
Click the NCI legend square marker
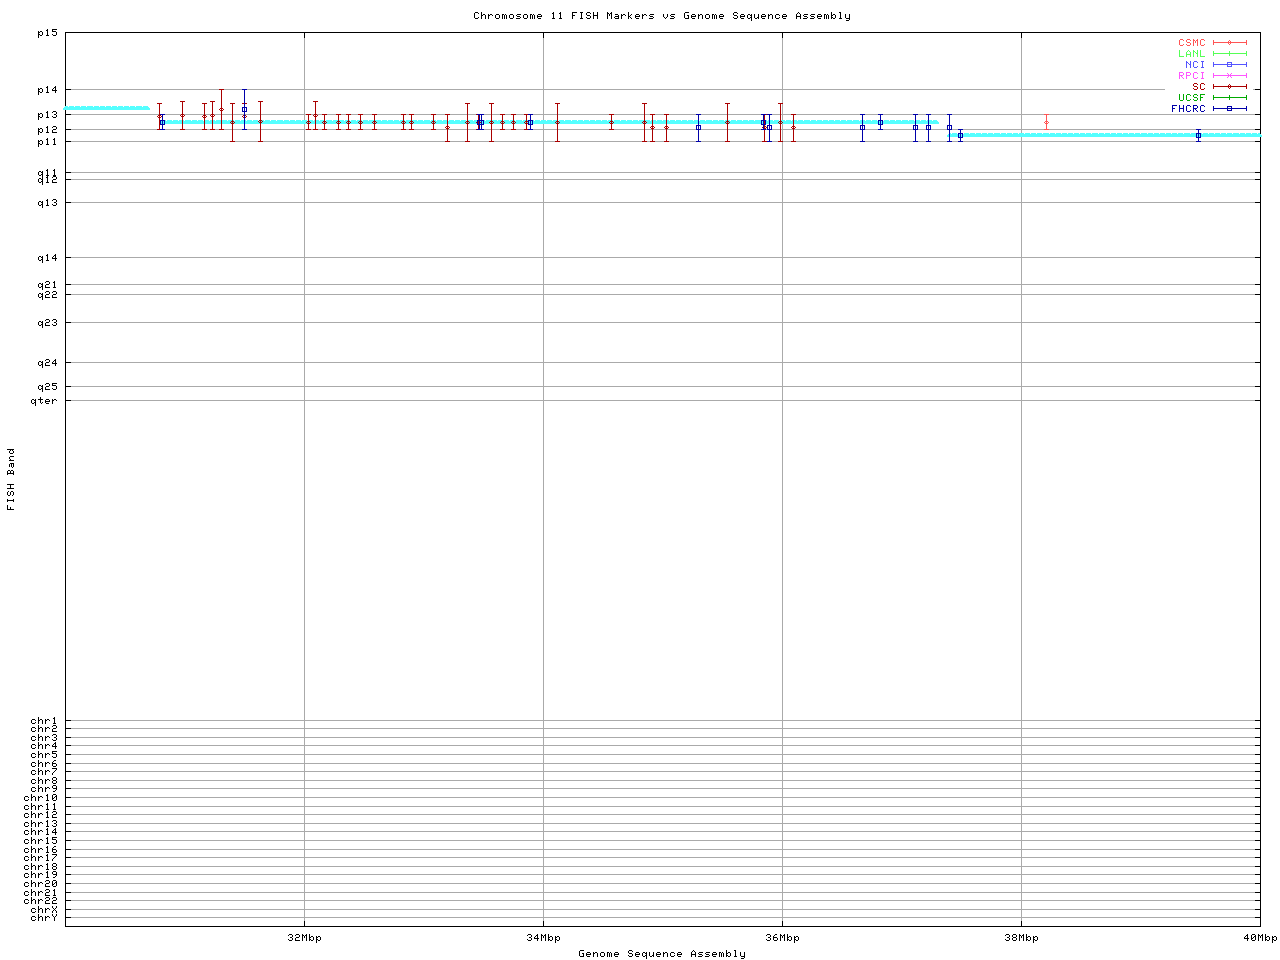tap(1229, 65)
